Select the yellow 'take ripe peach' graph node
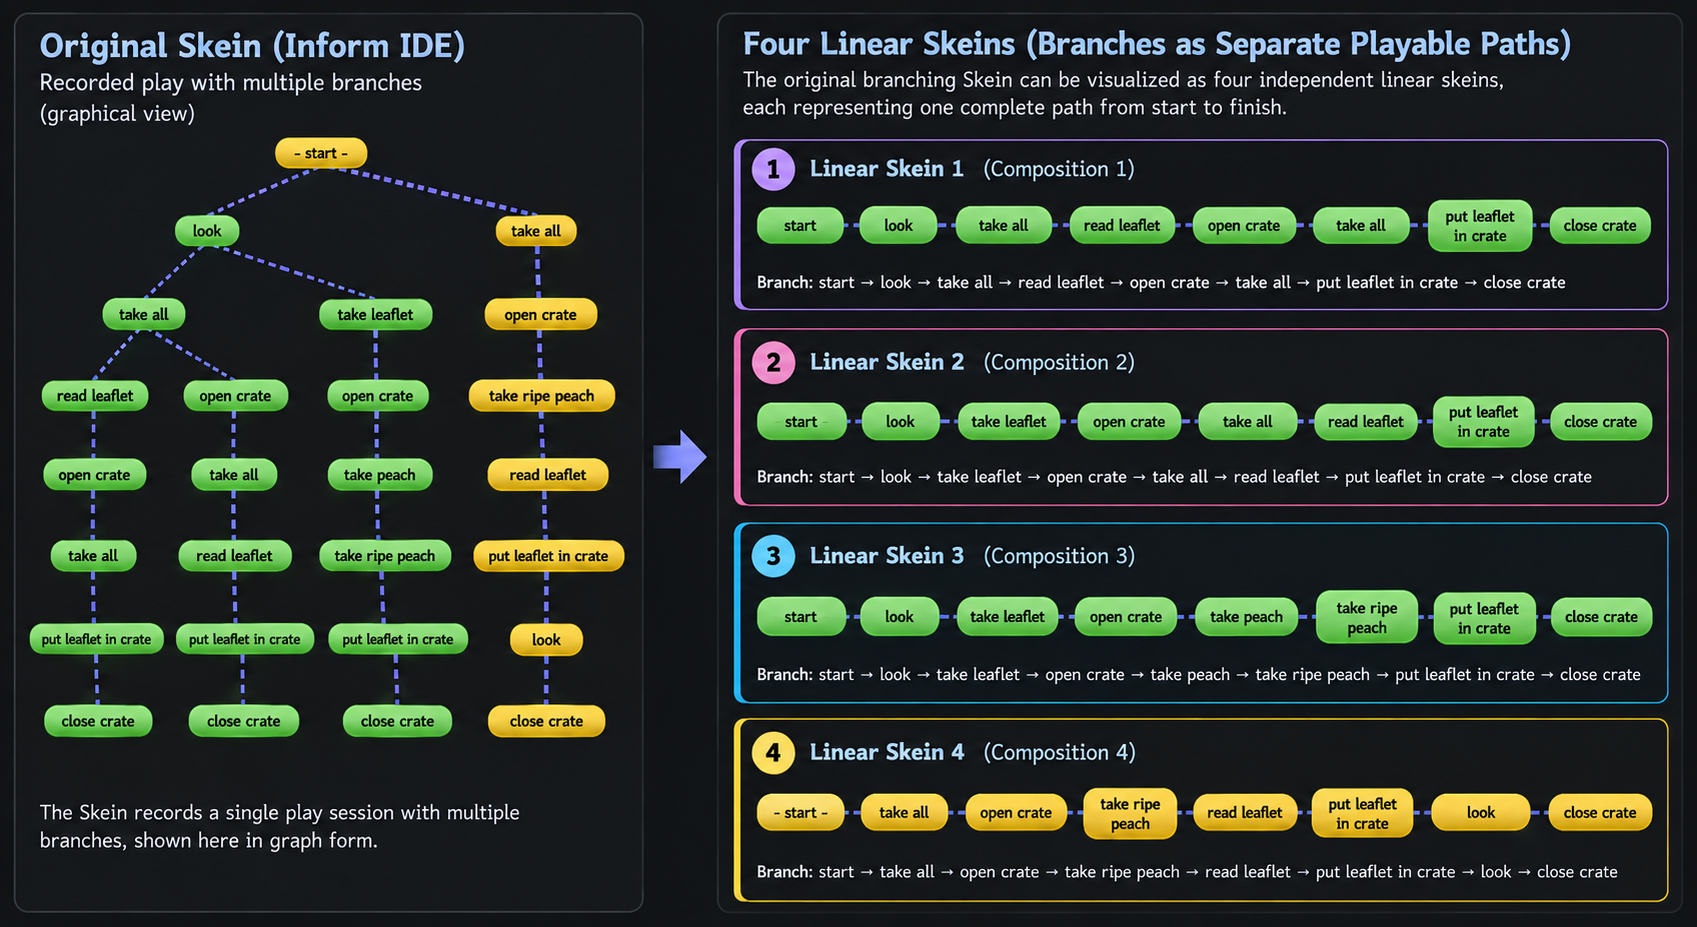The width and height of the screenshot is (1697, 927). (541, 396)
